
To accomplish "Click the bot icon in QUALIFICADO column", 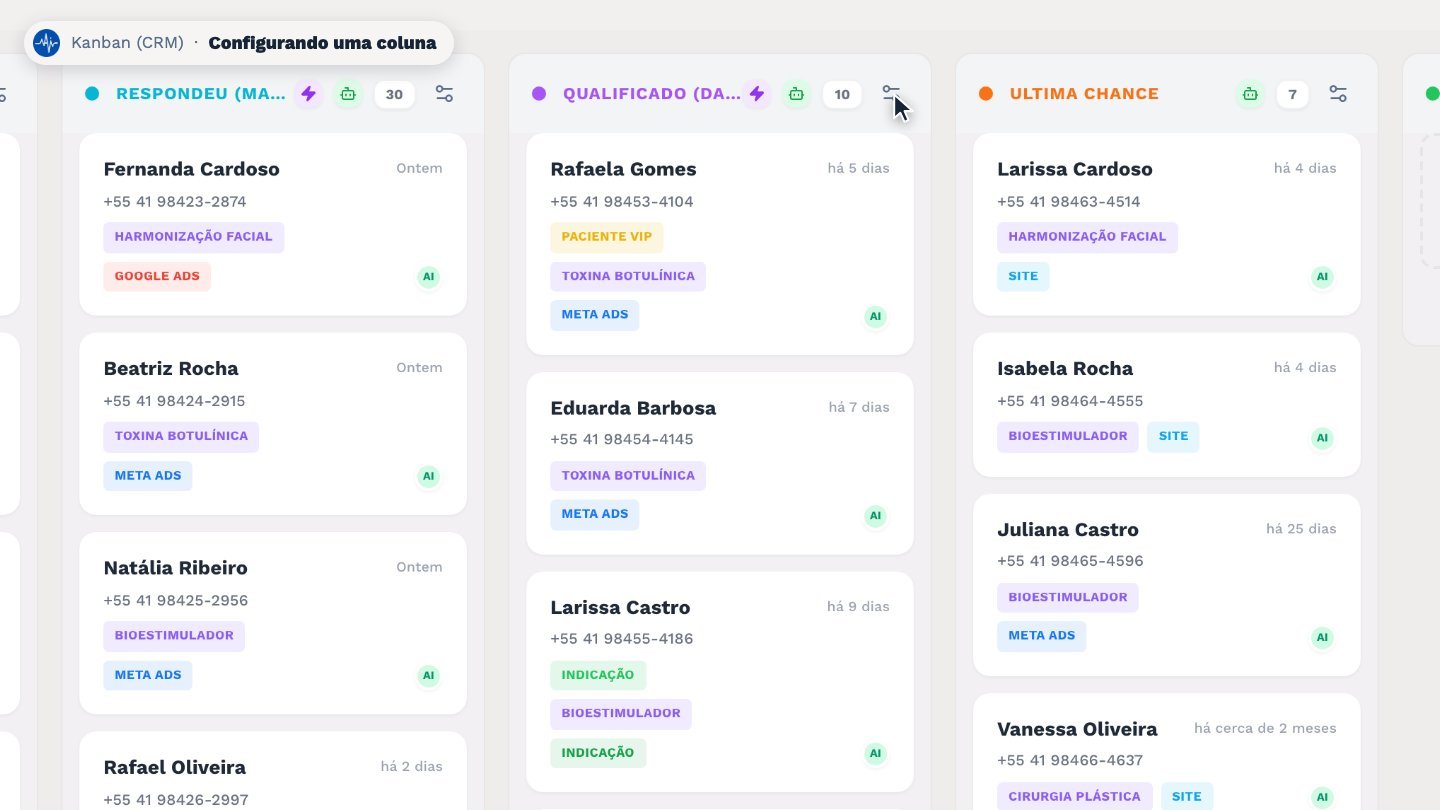I will pos(796,94).
